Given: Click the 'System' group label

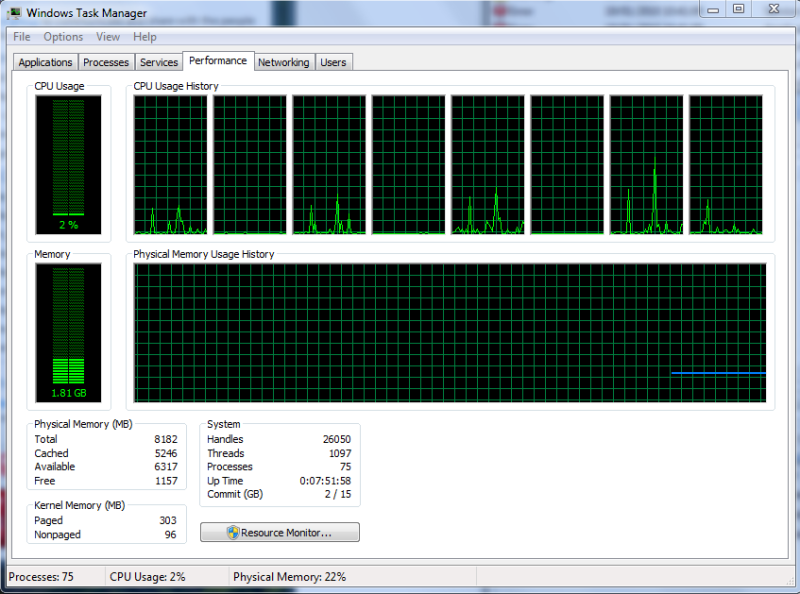Looking at the screenshot, I should pyautogui.click(x=223, y=424).
